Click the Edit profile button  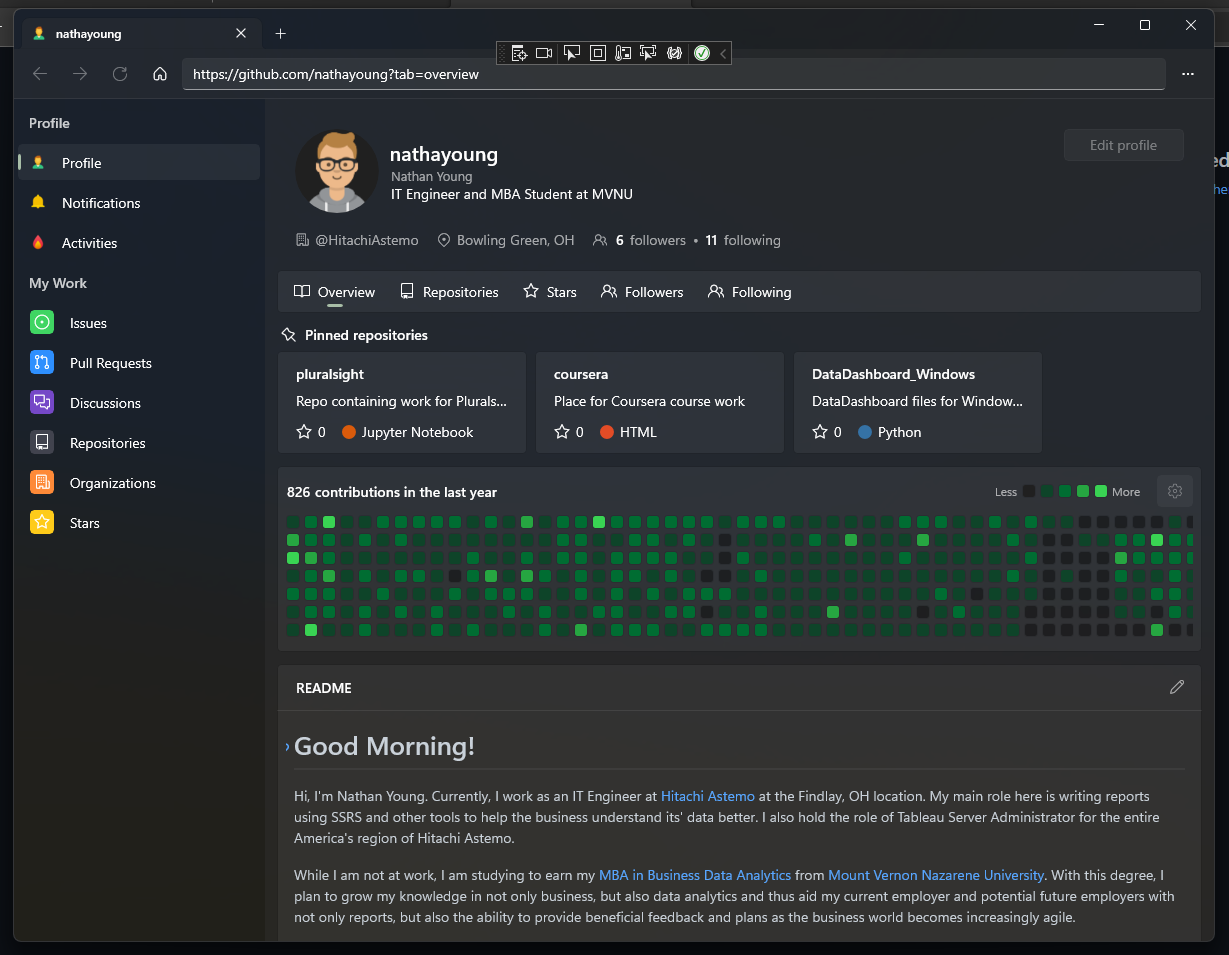pos(1123,145)
